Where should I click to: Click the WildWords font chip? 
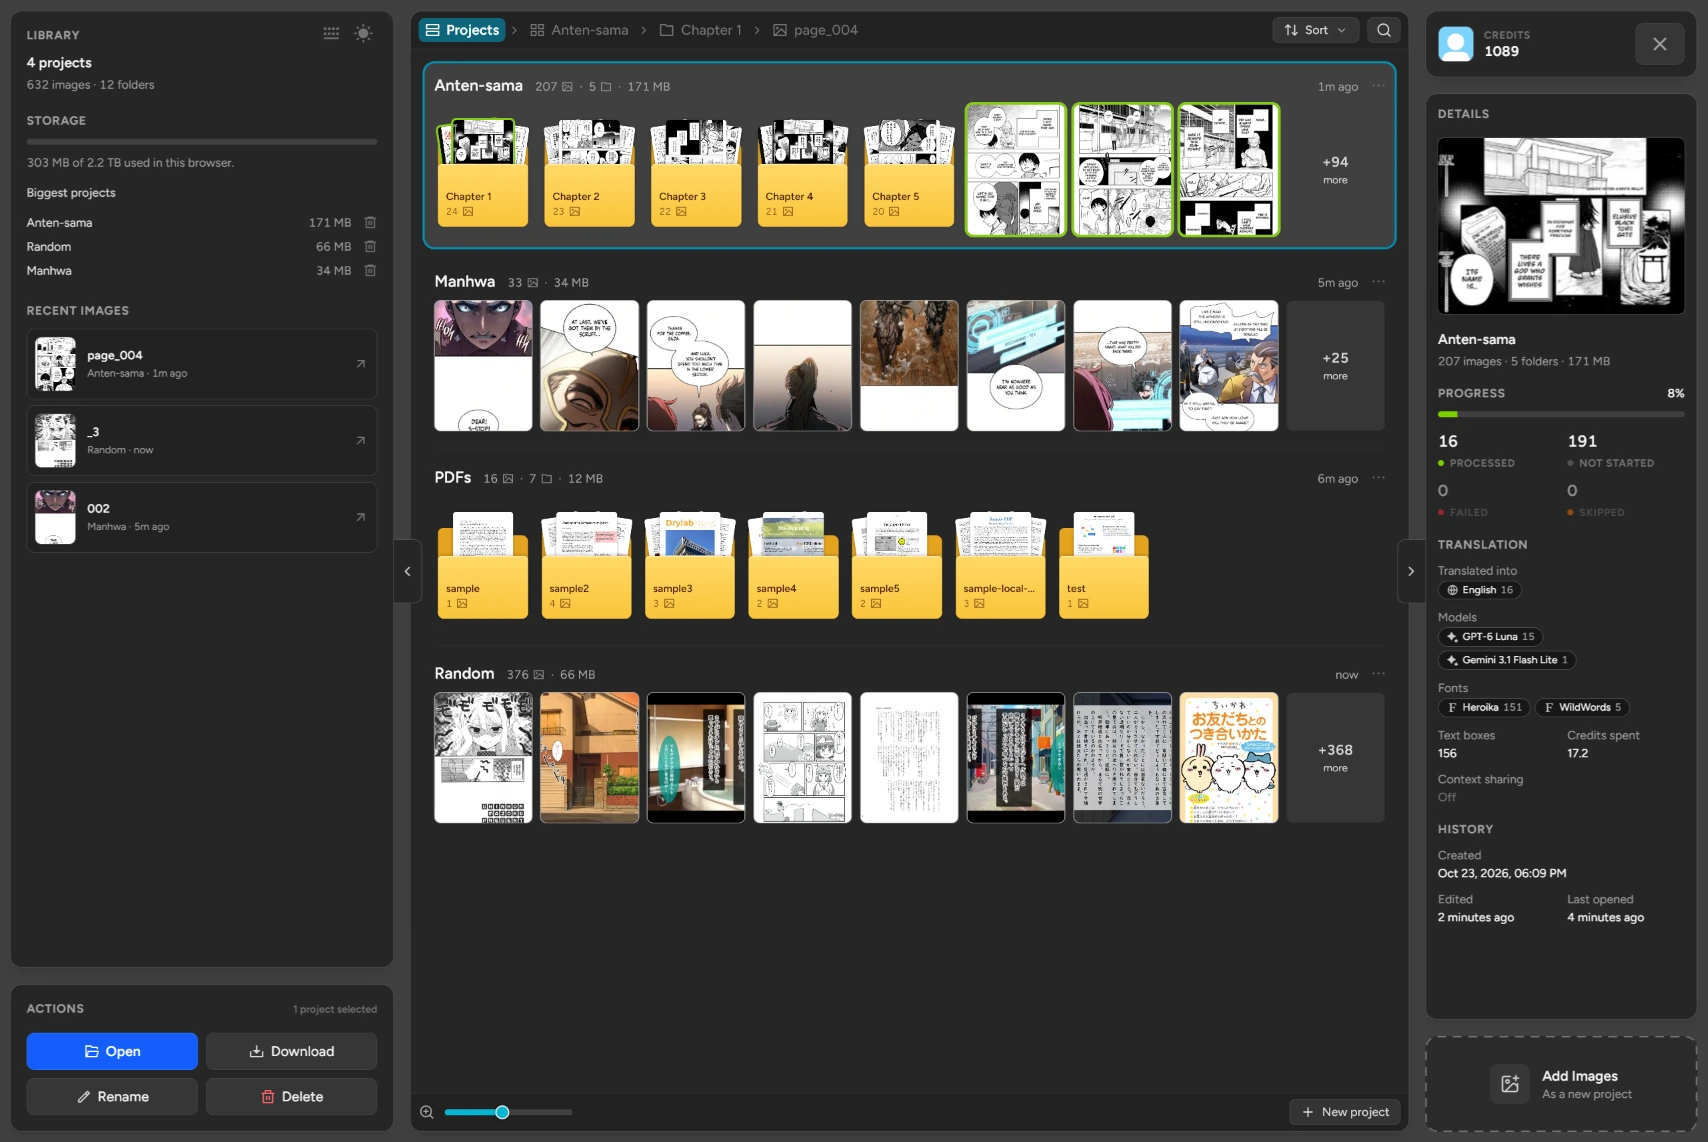1582,707
